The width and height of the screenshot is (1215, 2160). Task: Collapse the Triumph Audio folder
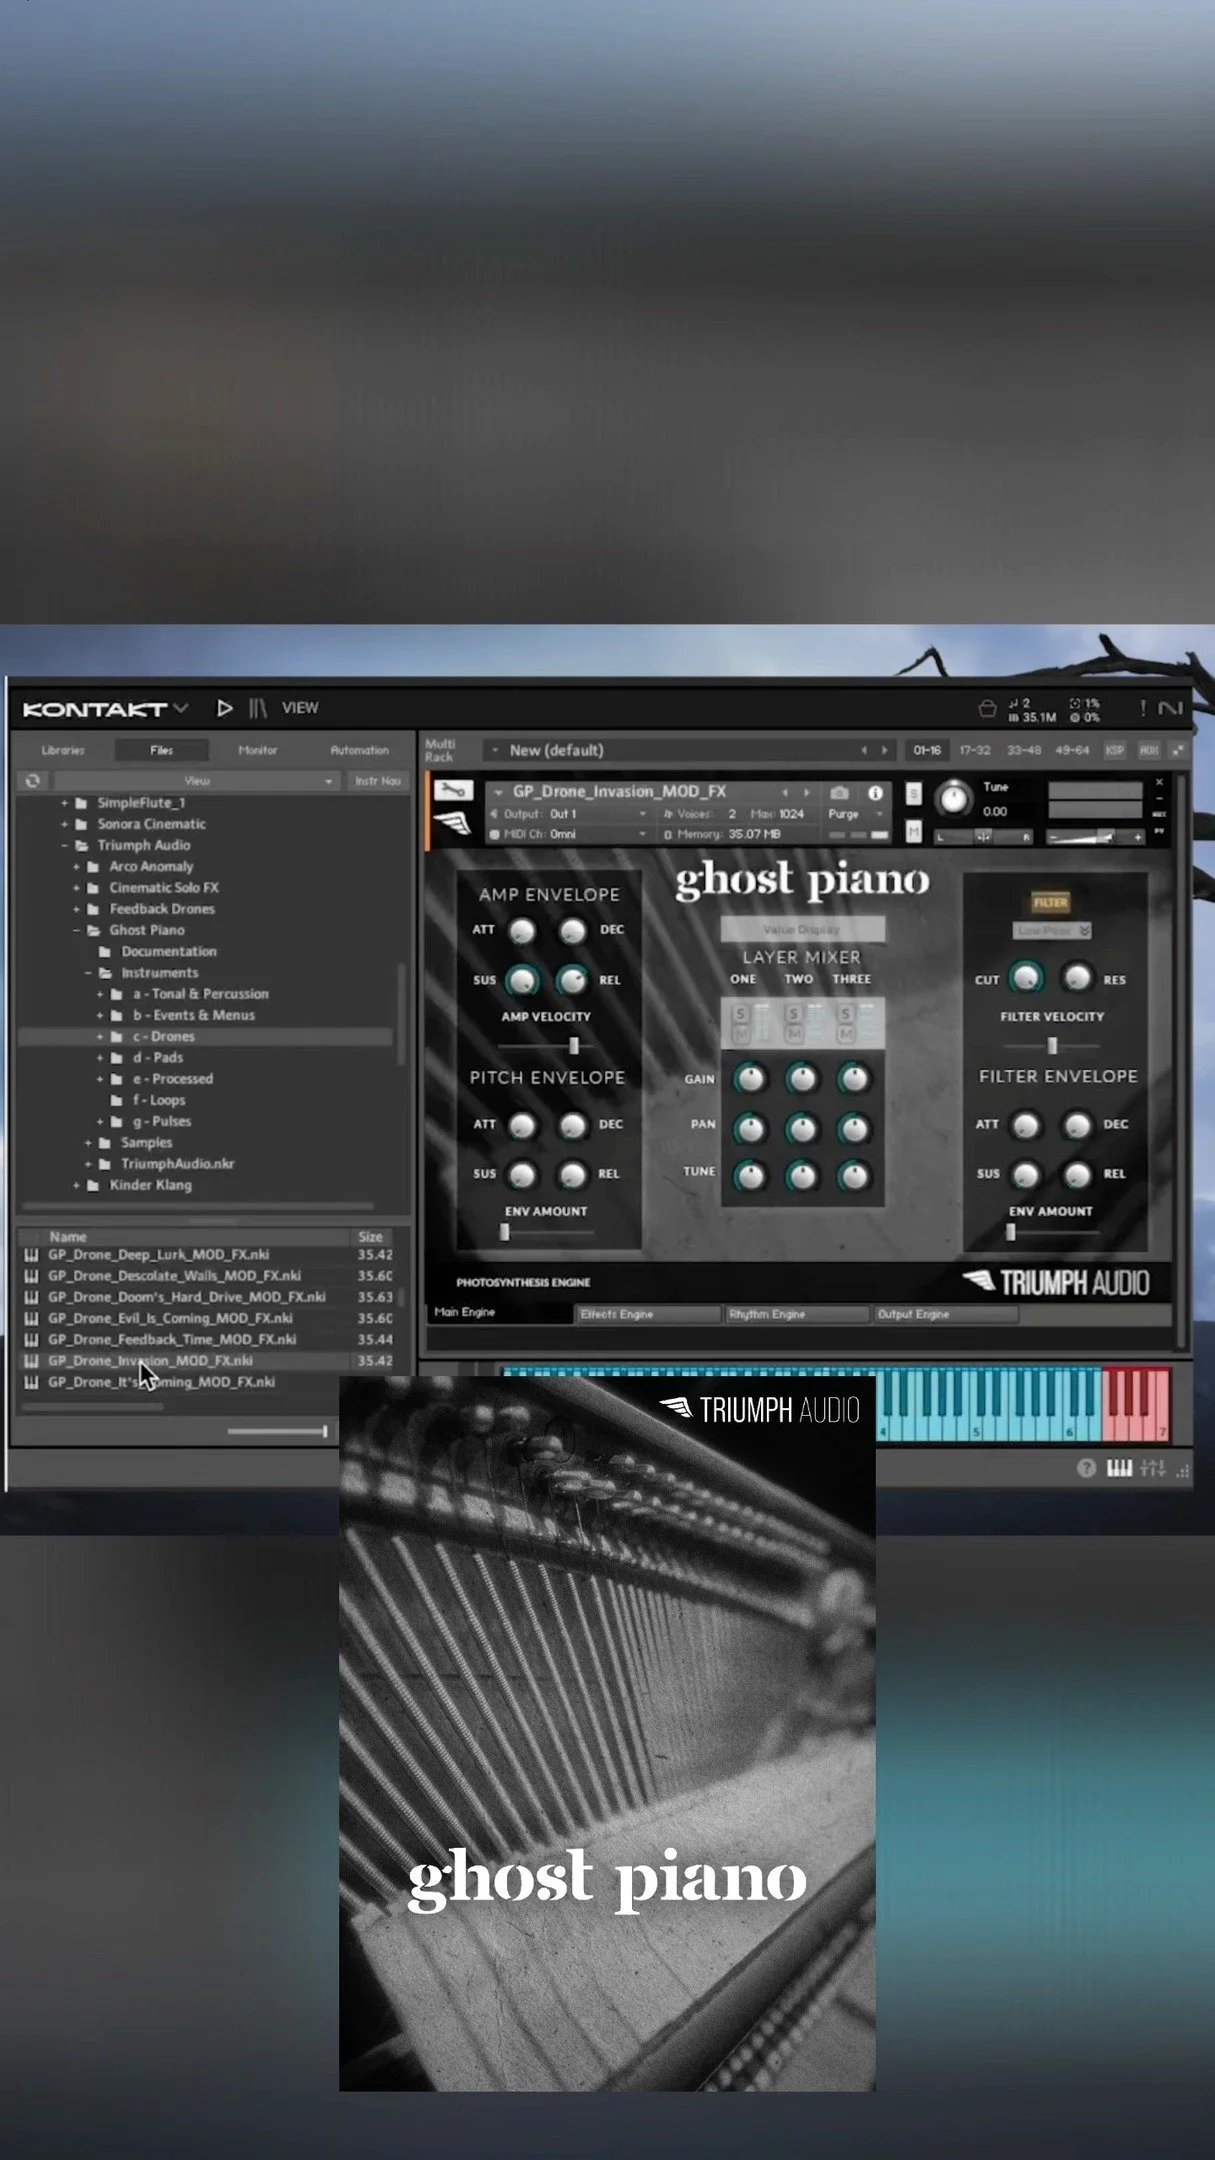click(x=65, y=845)
